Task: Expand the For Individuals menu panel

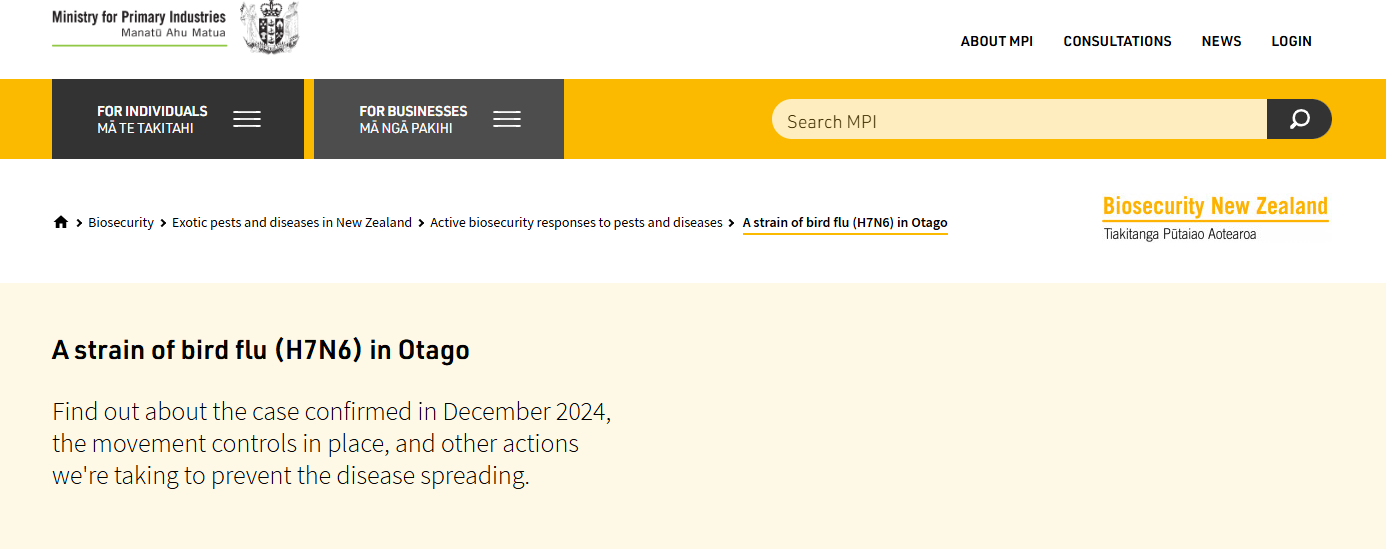Action: pyautogui.click(x=178, y=119)
